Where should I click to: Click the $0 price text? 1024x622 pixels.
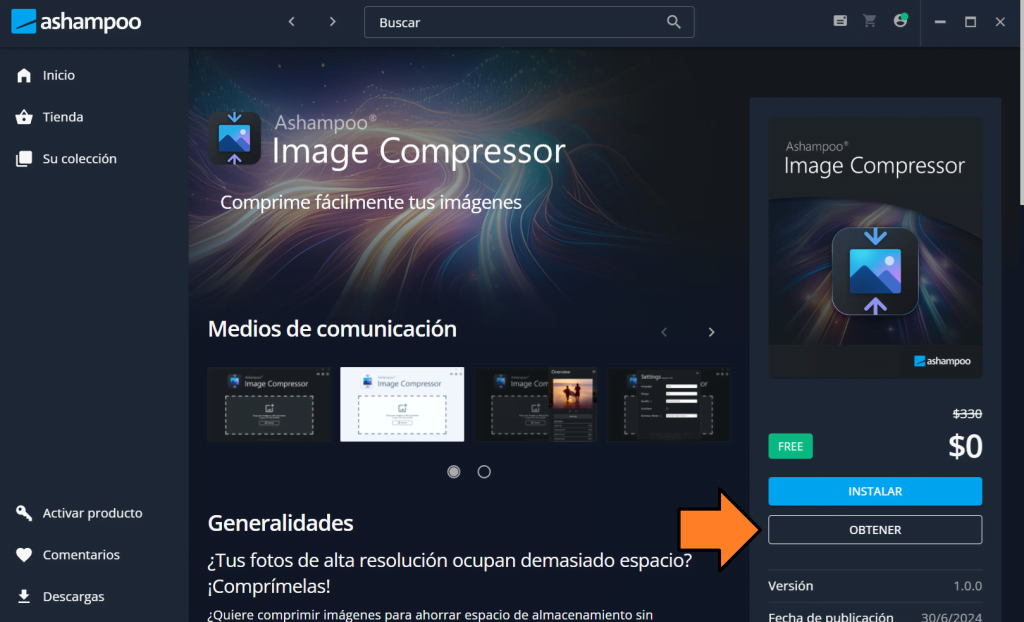(965, 446)
